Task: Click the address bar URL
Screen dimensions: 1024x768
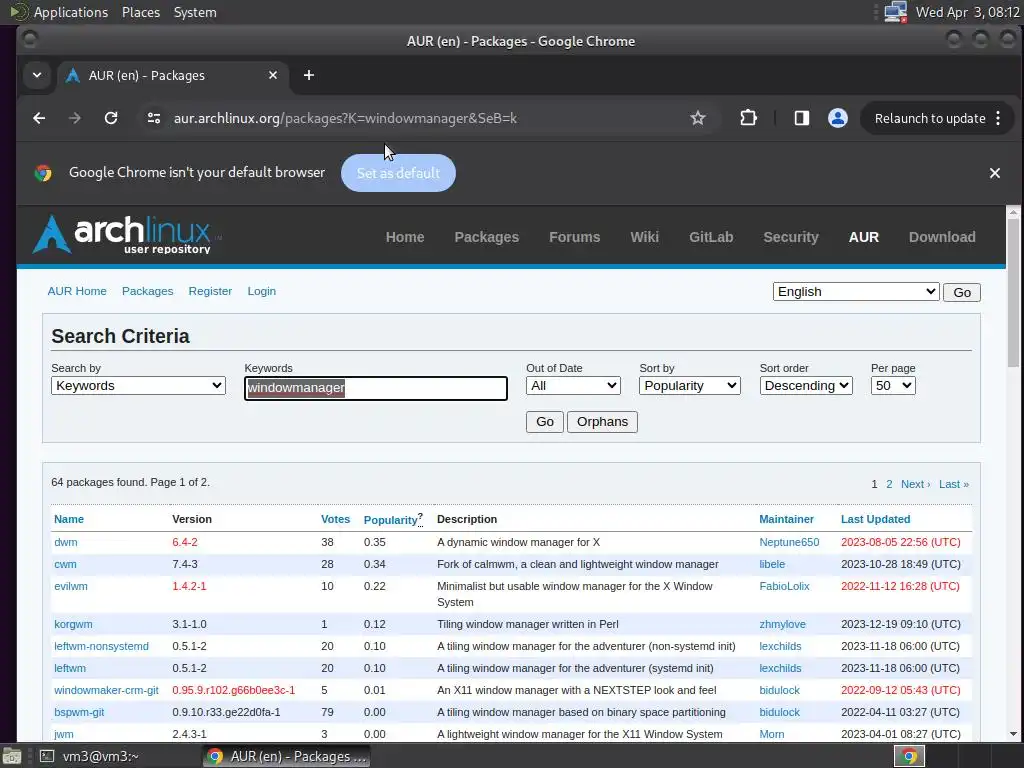Action: click(x=345, y=118)
